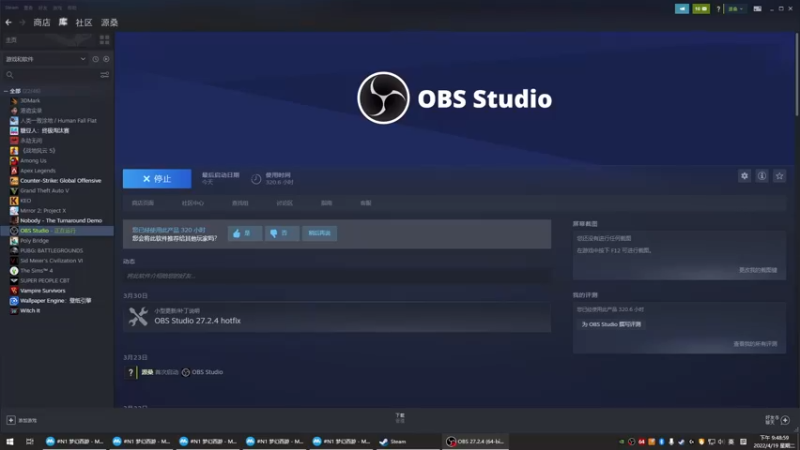800x450 pixels.
Task: Open the green notifications inbox
Action: click(x=701, y=9)
